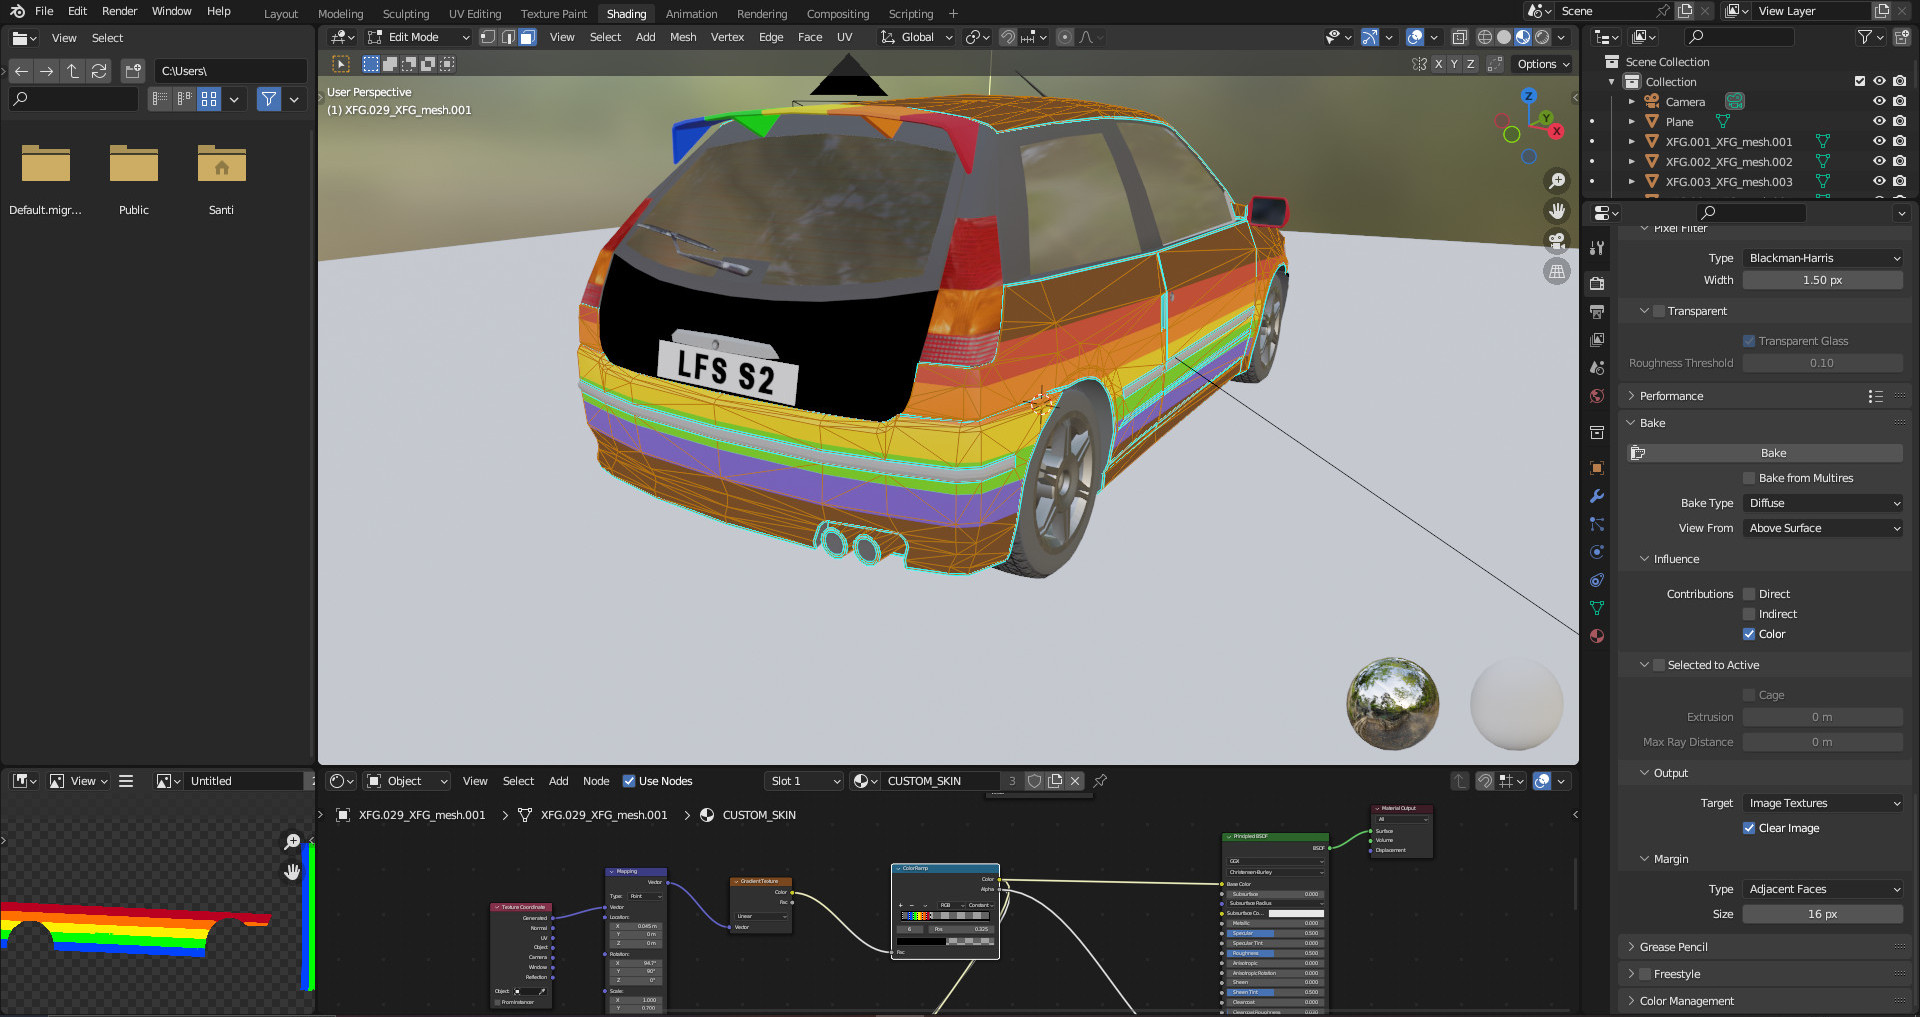Click the Bake button
The width and height of the screenshot is (1920, 1017).
1766,453
